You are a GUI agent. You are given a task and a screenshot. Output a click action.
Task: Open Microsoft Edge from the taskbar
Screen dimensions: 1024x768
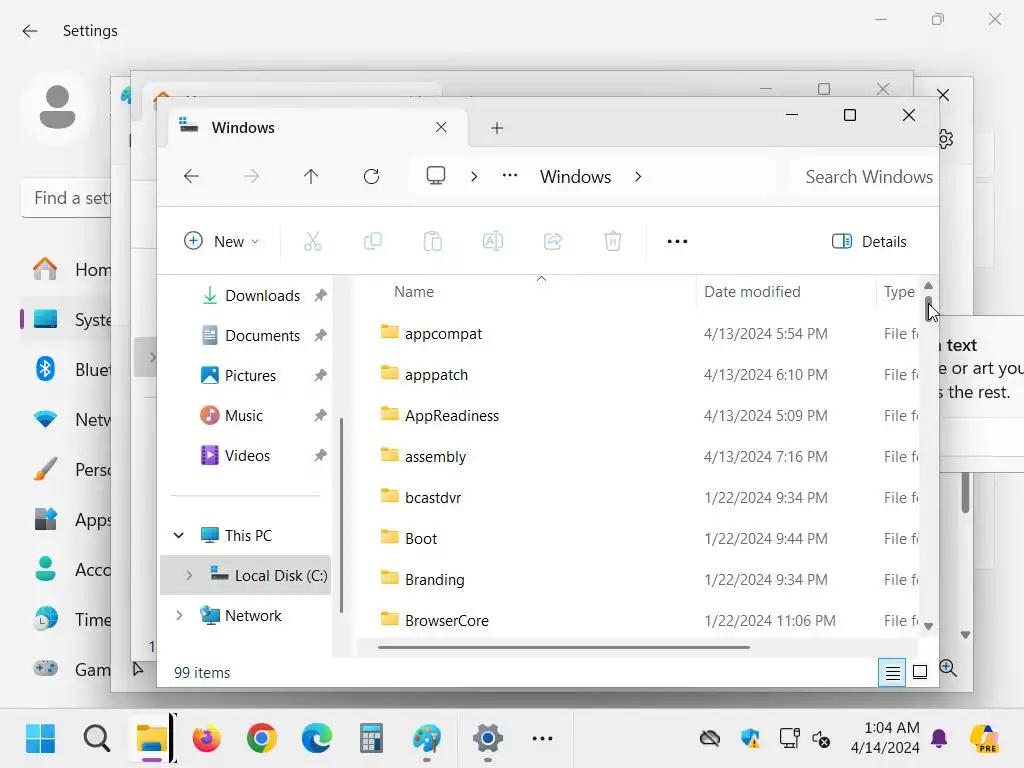(317, 739)
